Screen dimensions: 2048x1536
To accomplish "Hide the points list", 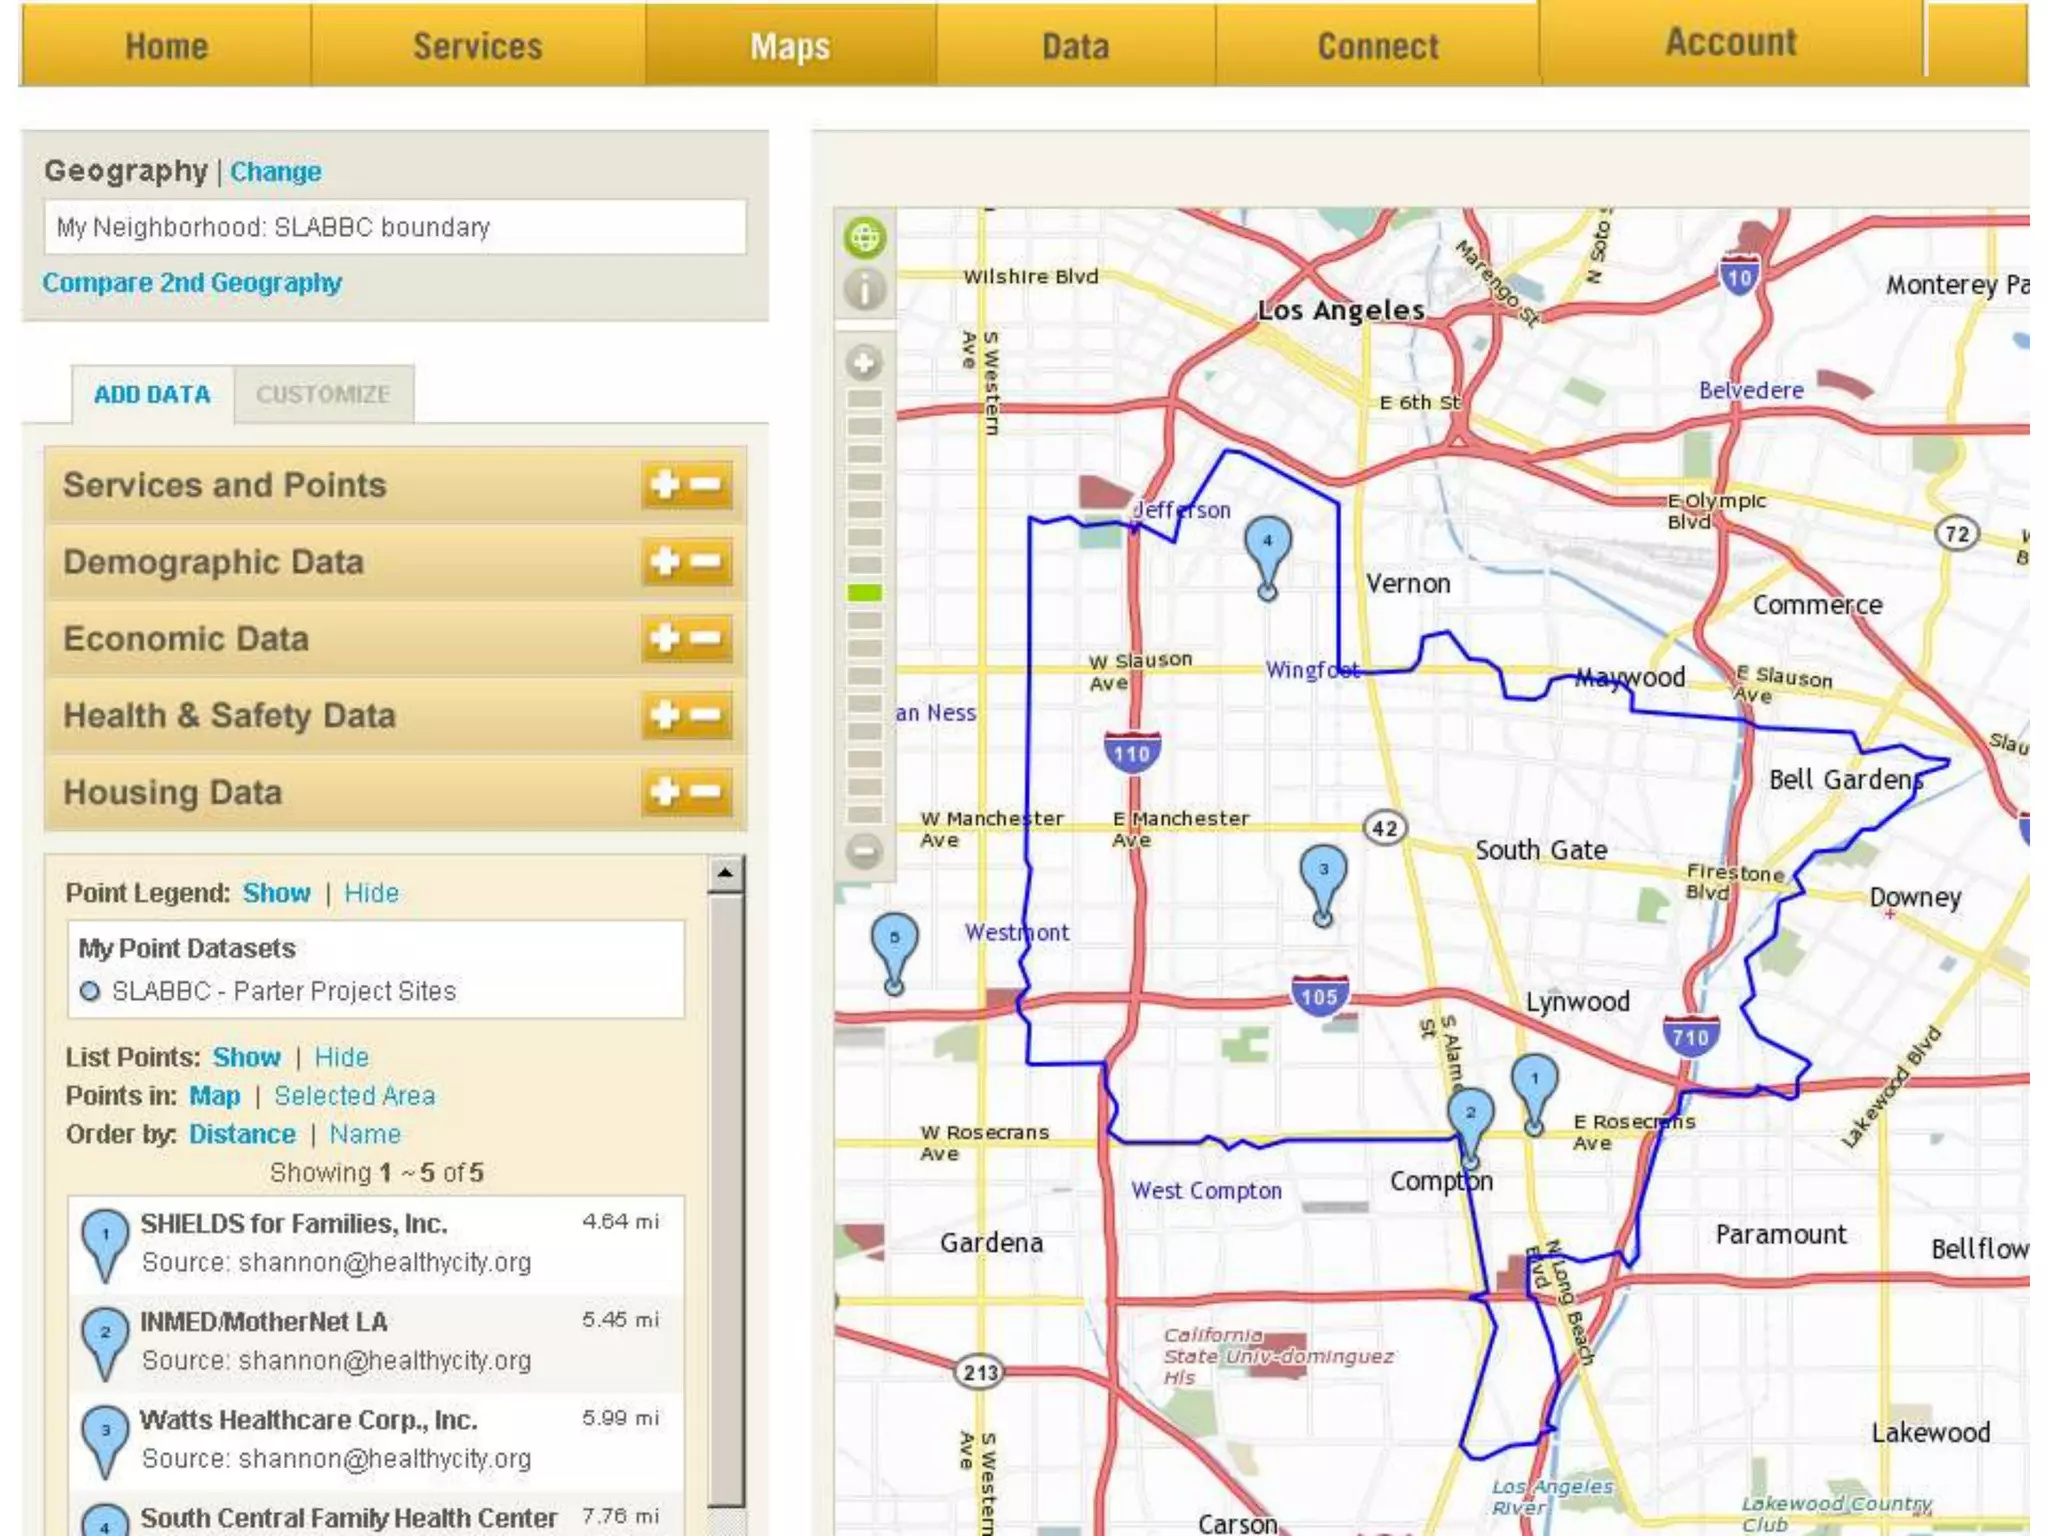I will [341, 1057].
